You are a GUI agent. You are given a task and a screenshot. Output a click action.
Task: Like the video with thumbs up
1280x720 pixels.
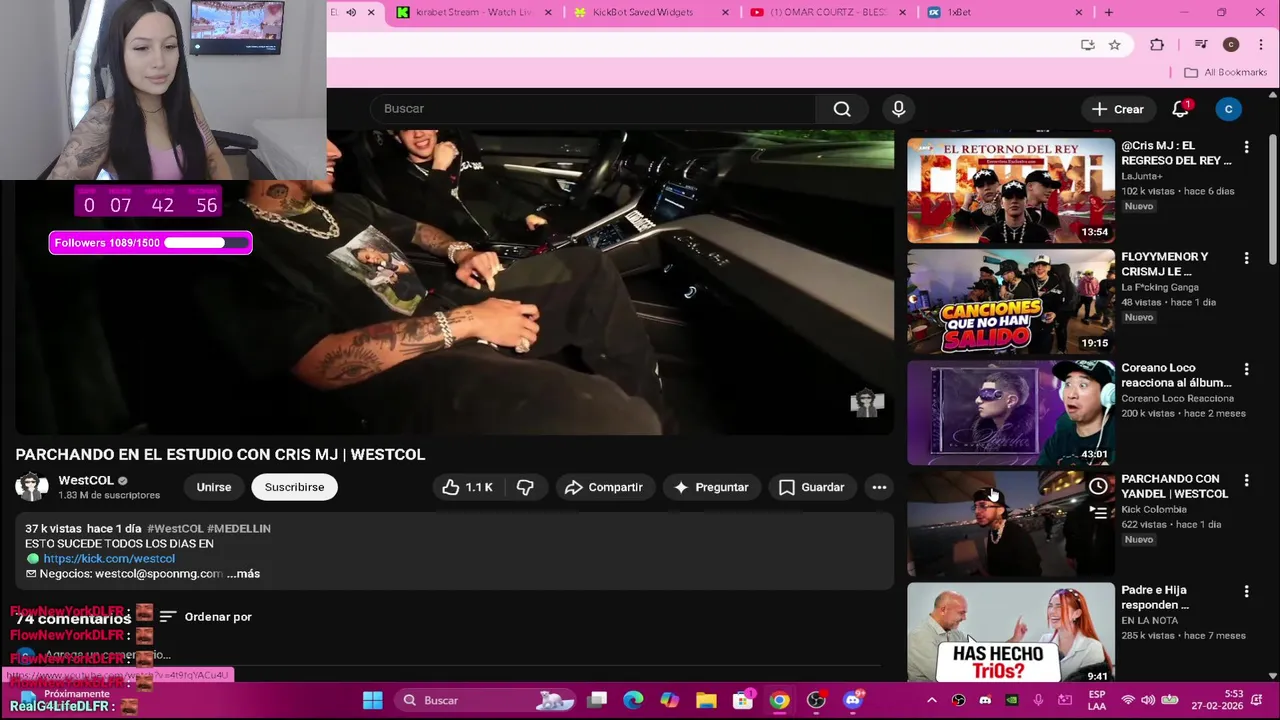[x=467, y=487]
